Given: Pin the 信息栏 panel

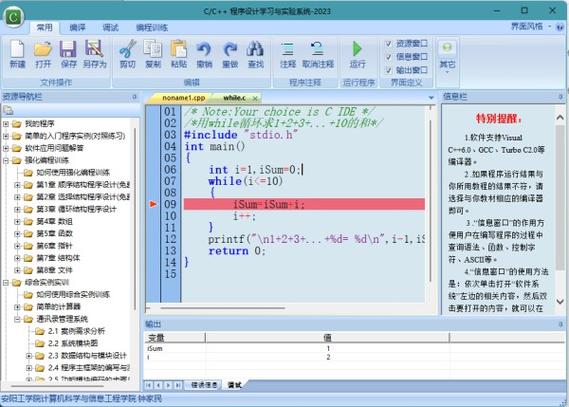Looking at the screenshot, I should [x=561, y=96].
